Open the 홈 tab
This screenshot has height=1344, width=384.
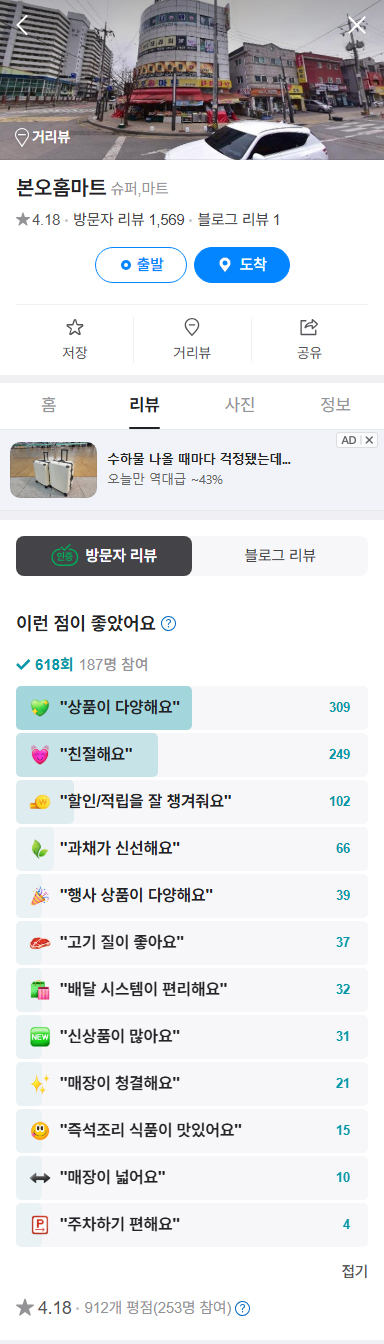48,405
